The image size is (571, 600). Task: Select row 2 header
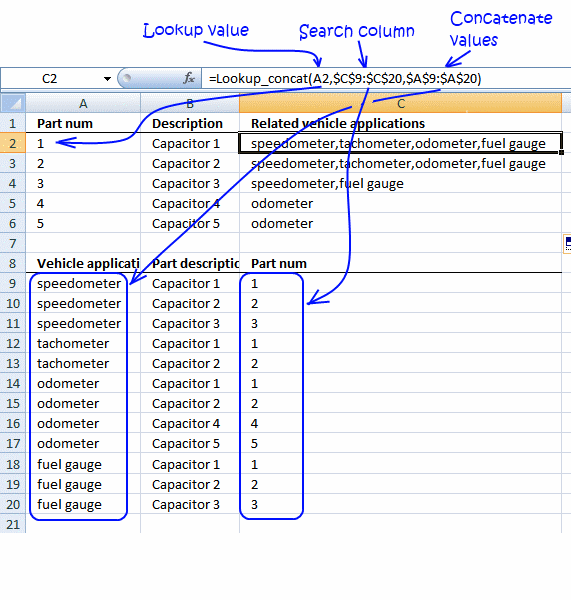click(x=13, y=143)
